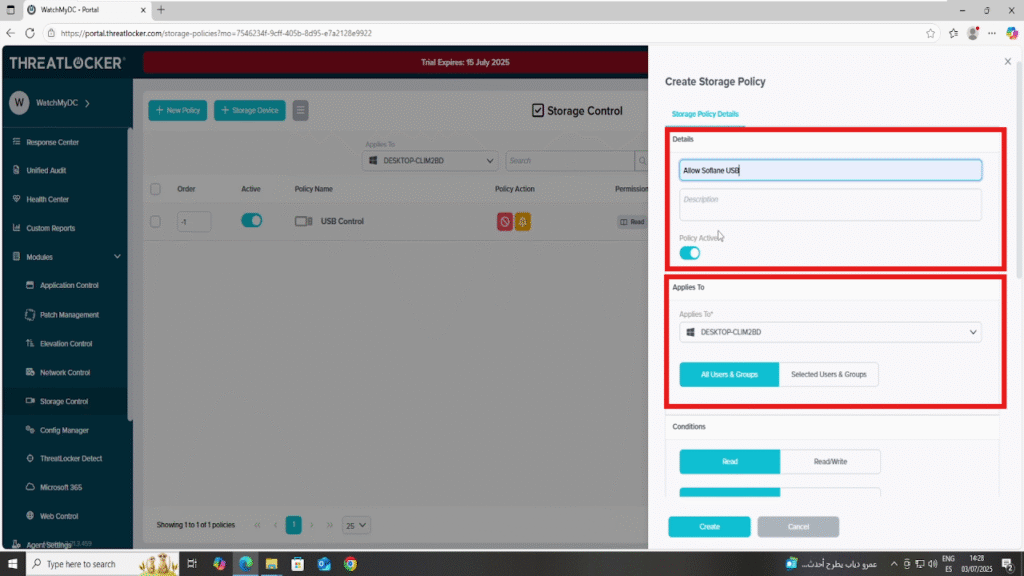Cancel storage policy creation
The image size is (1024, 576).
coord(798,526)
